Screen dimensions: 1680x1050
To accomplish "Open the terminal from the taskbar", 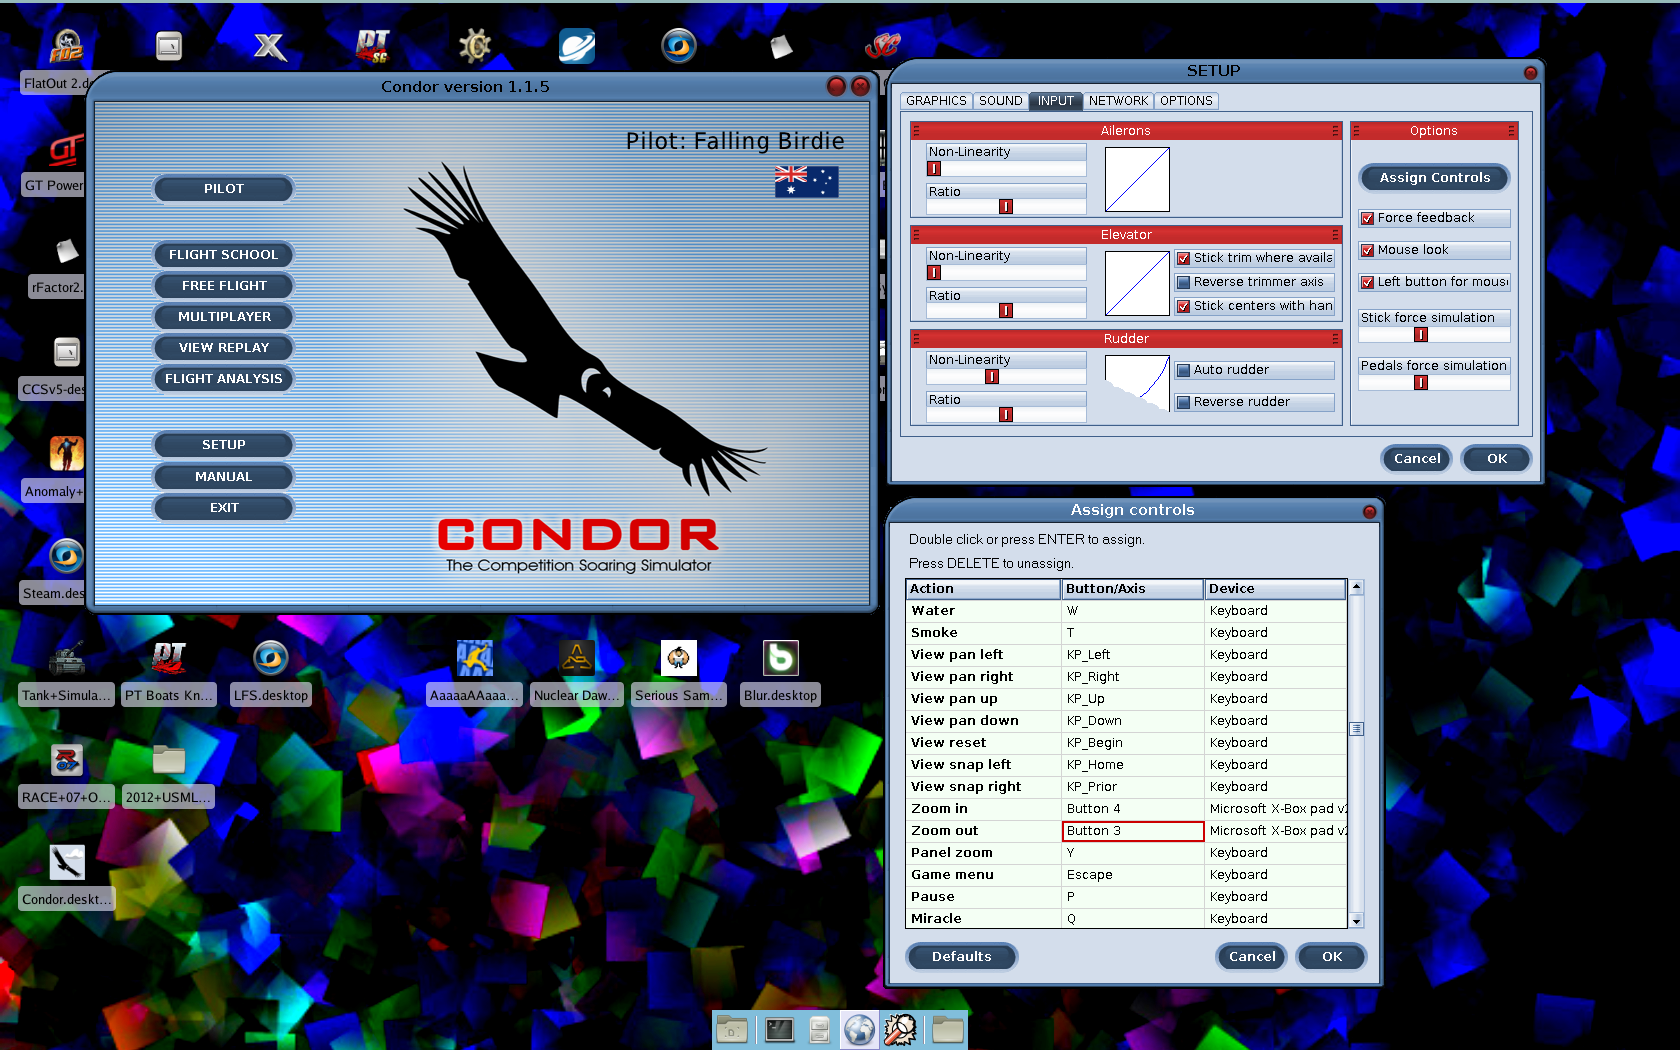I will [x=779, y=1029].
